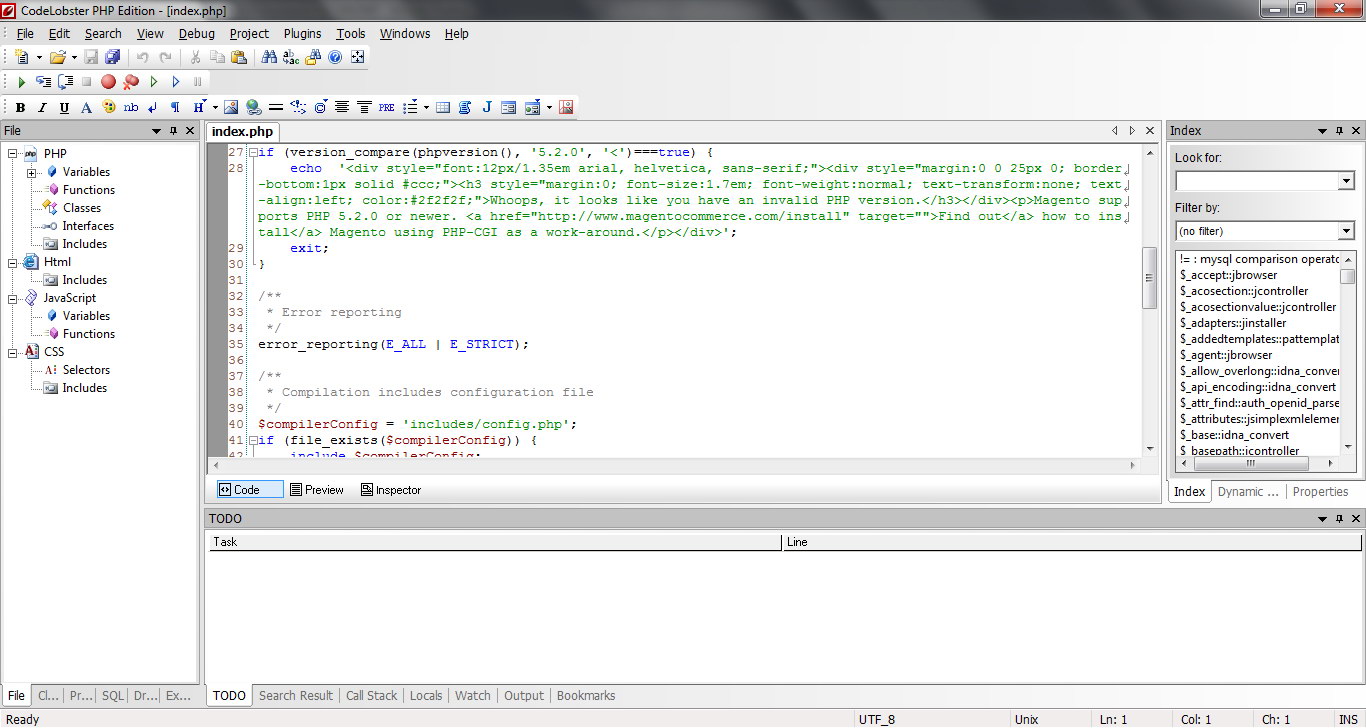
Task: Click the PRE preformatted text icon
Action: [x=387, y=107]
